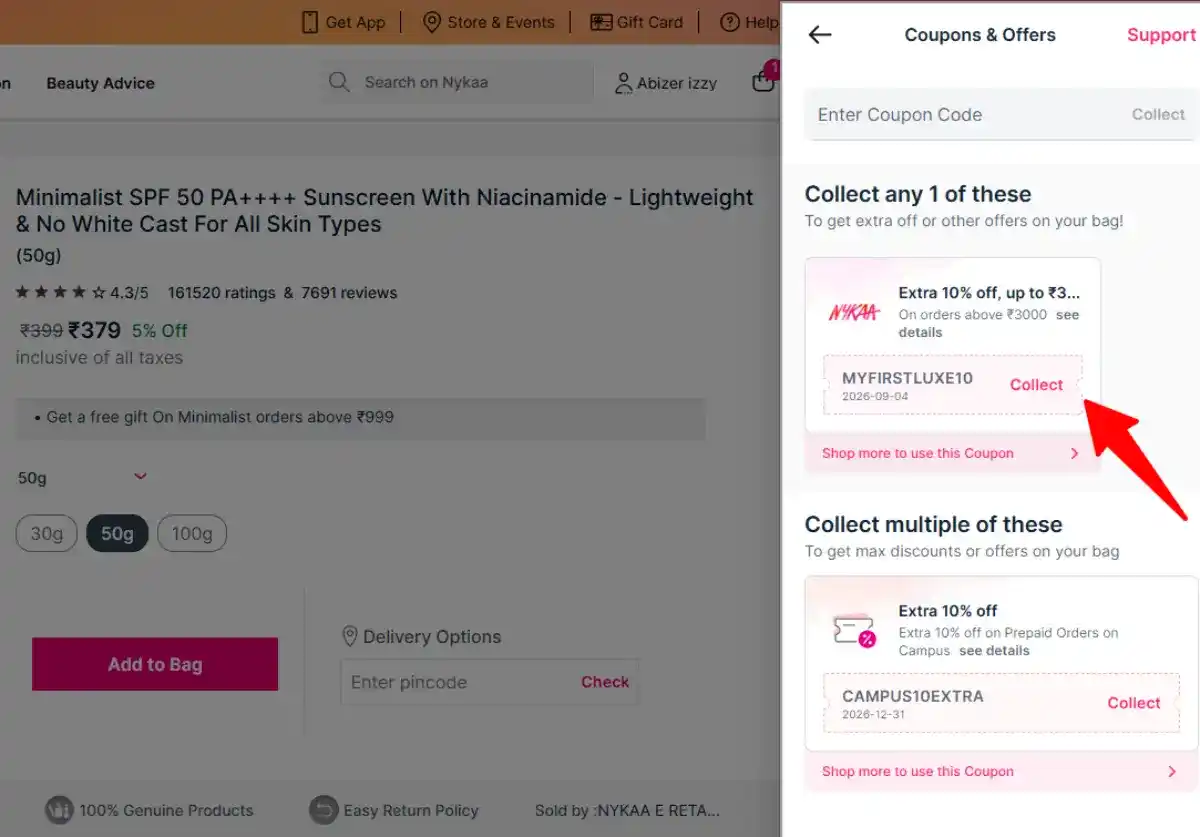Click the Help question mark icon
The image size is (1200, 837).
coord(730,22)
